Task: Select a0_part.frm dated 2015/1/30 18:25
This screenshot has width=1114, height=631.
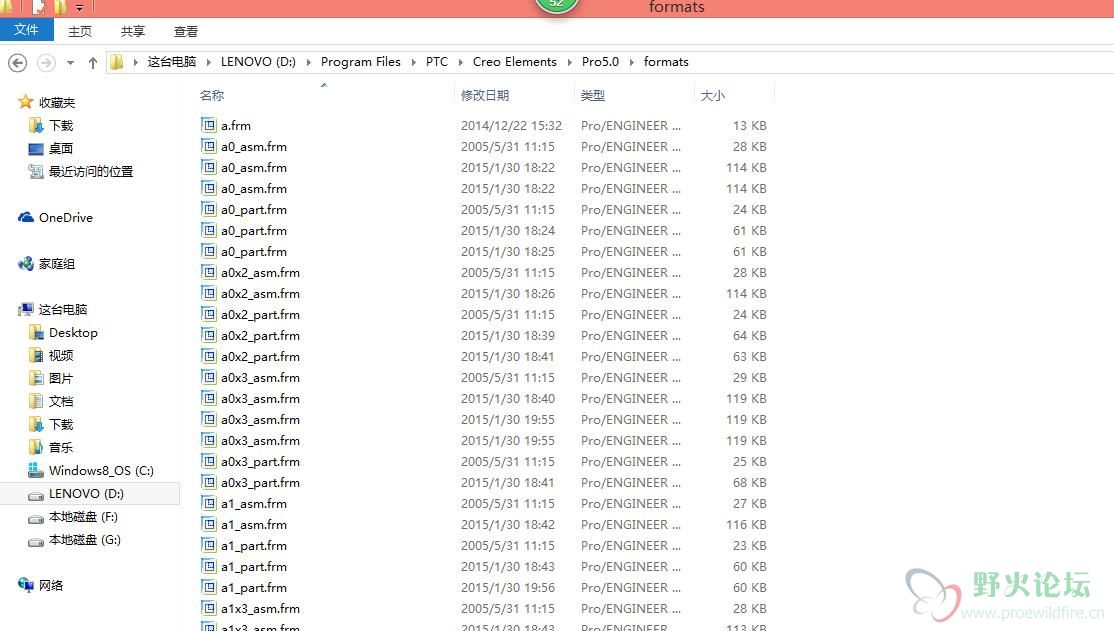Action: pyautogui.click(x=254, y=252)
